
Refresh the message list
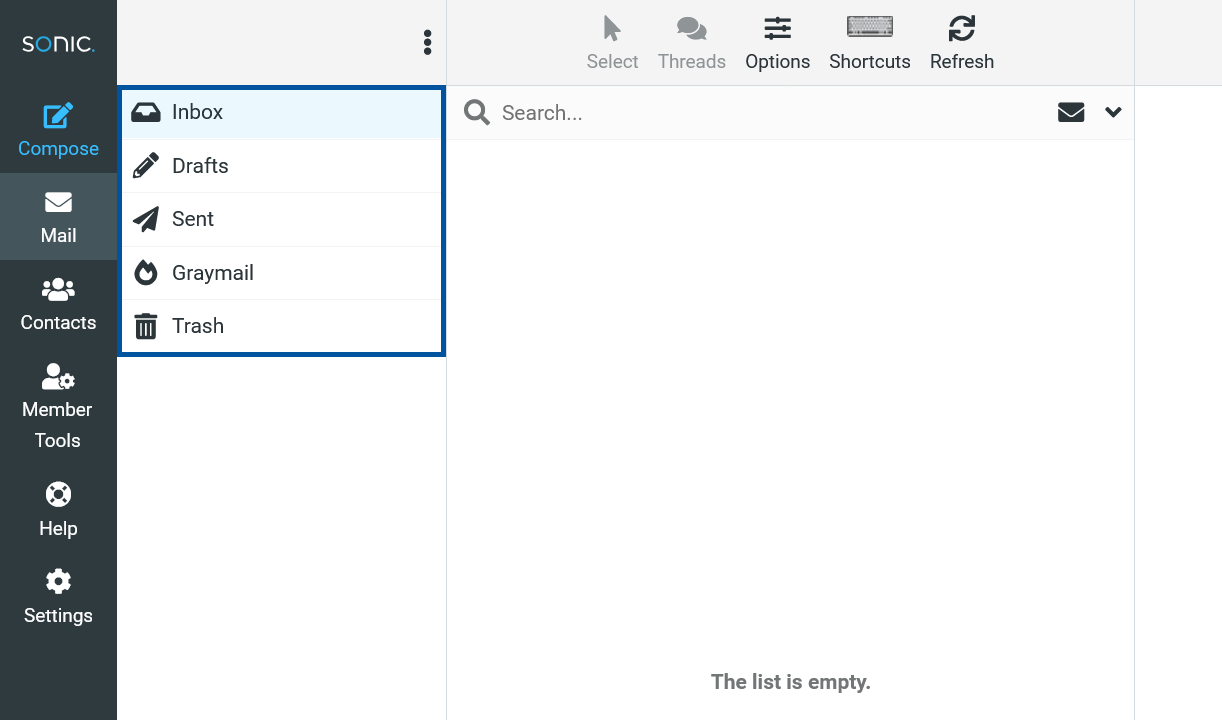pyautogui.click(x=962, y=43)
